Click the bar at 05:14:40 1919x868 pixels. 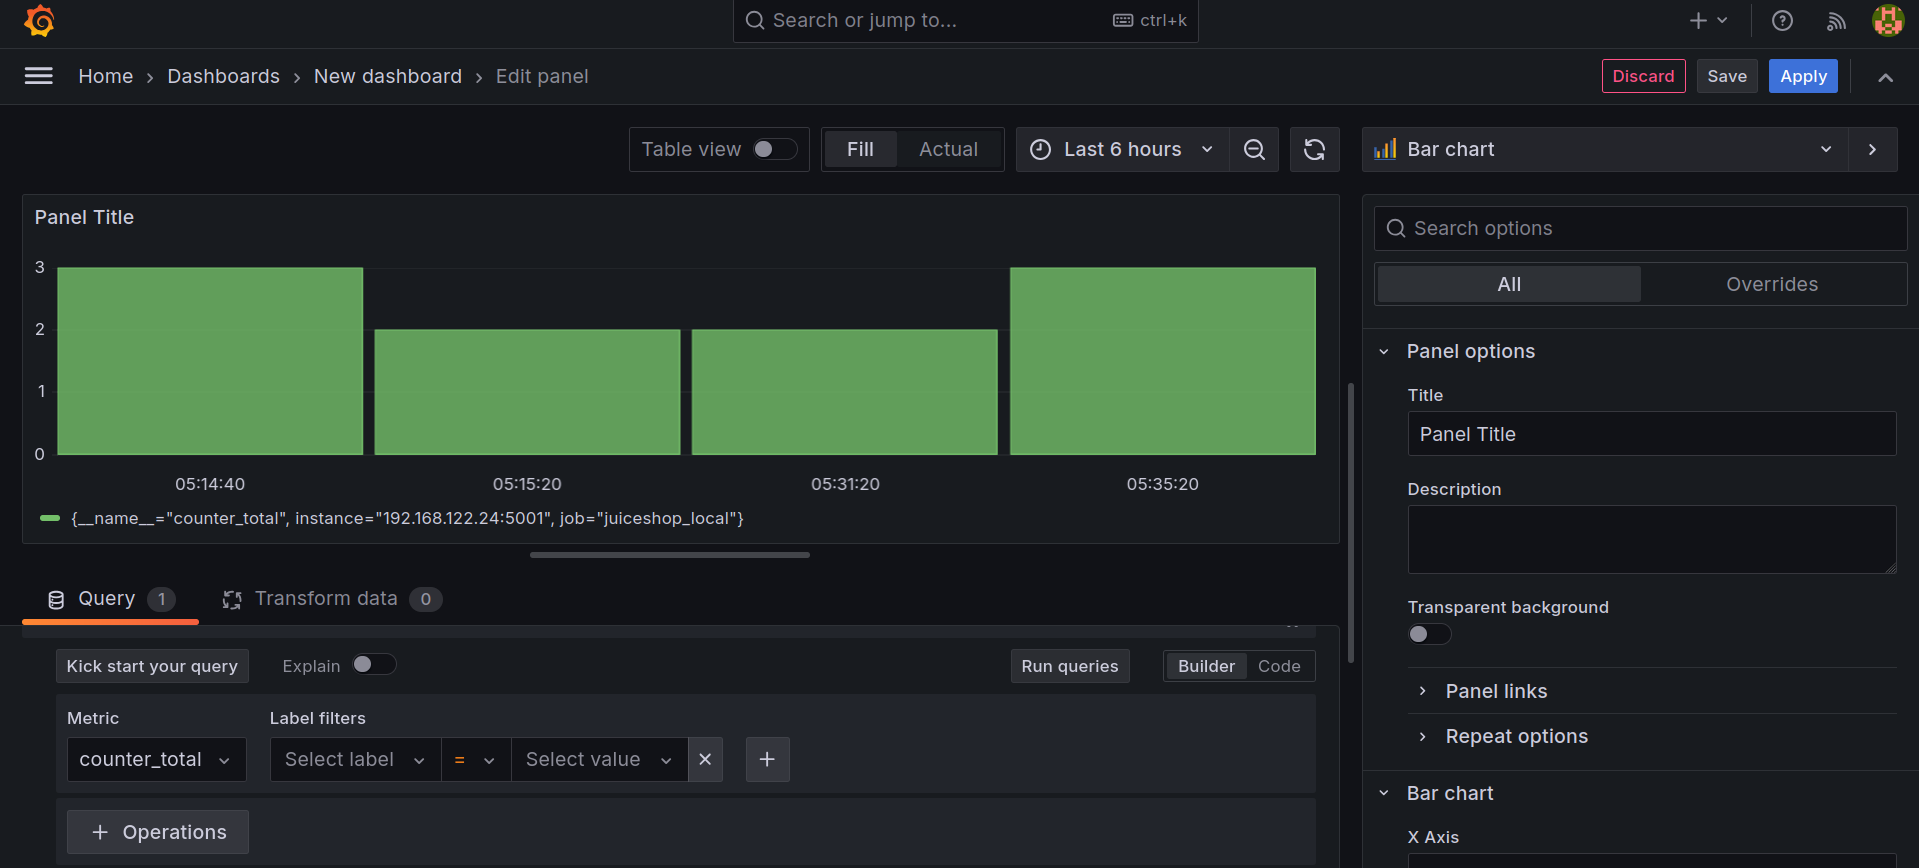(x=210, y=361)
